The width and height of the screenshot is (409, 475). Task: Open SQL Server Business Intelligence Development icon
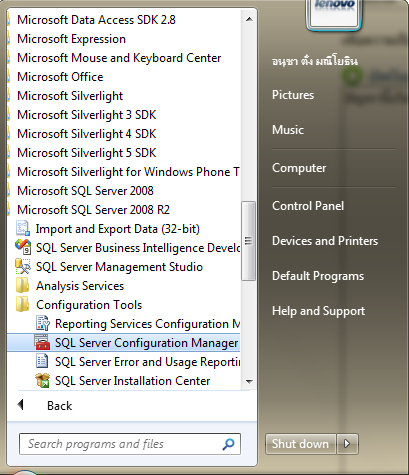[23, 248]
